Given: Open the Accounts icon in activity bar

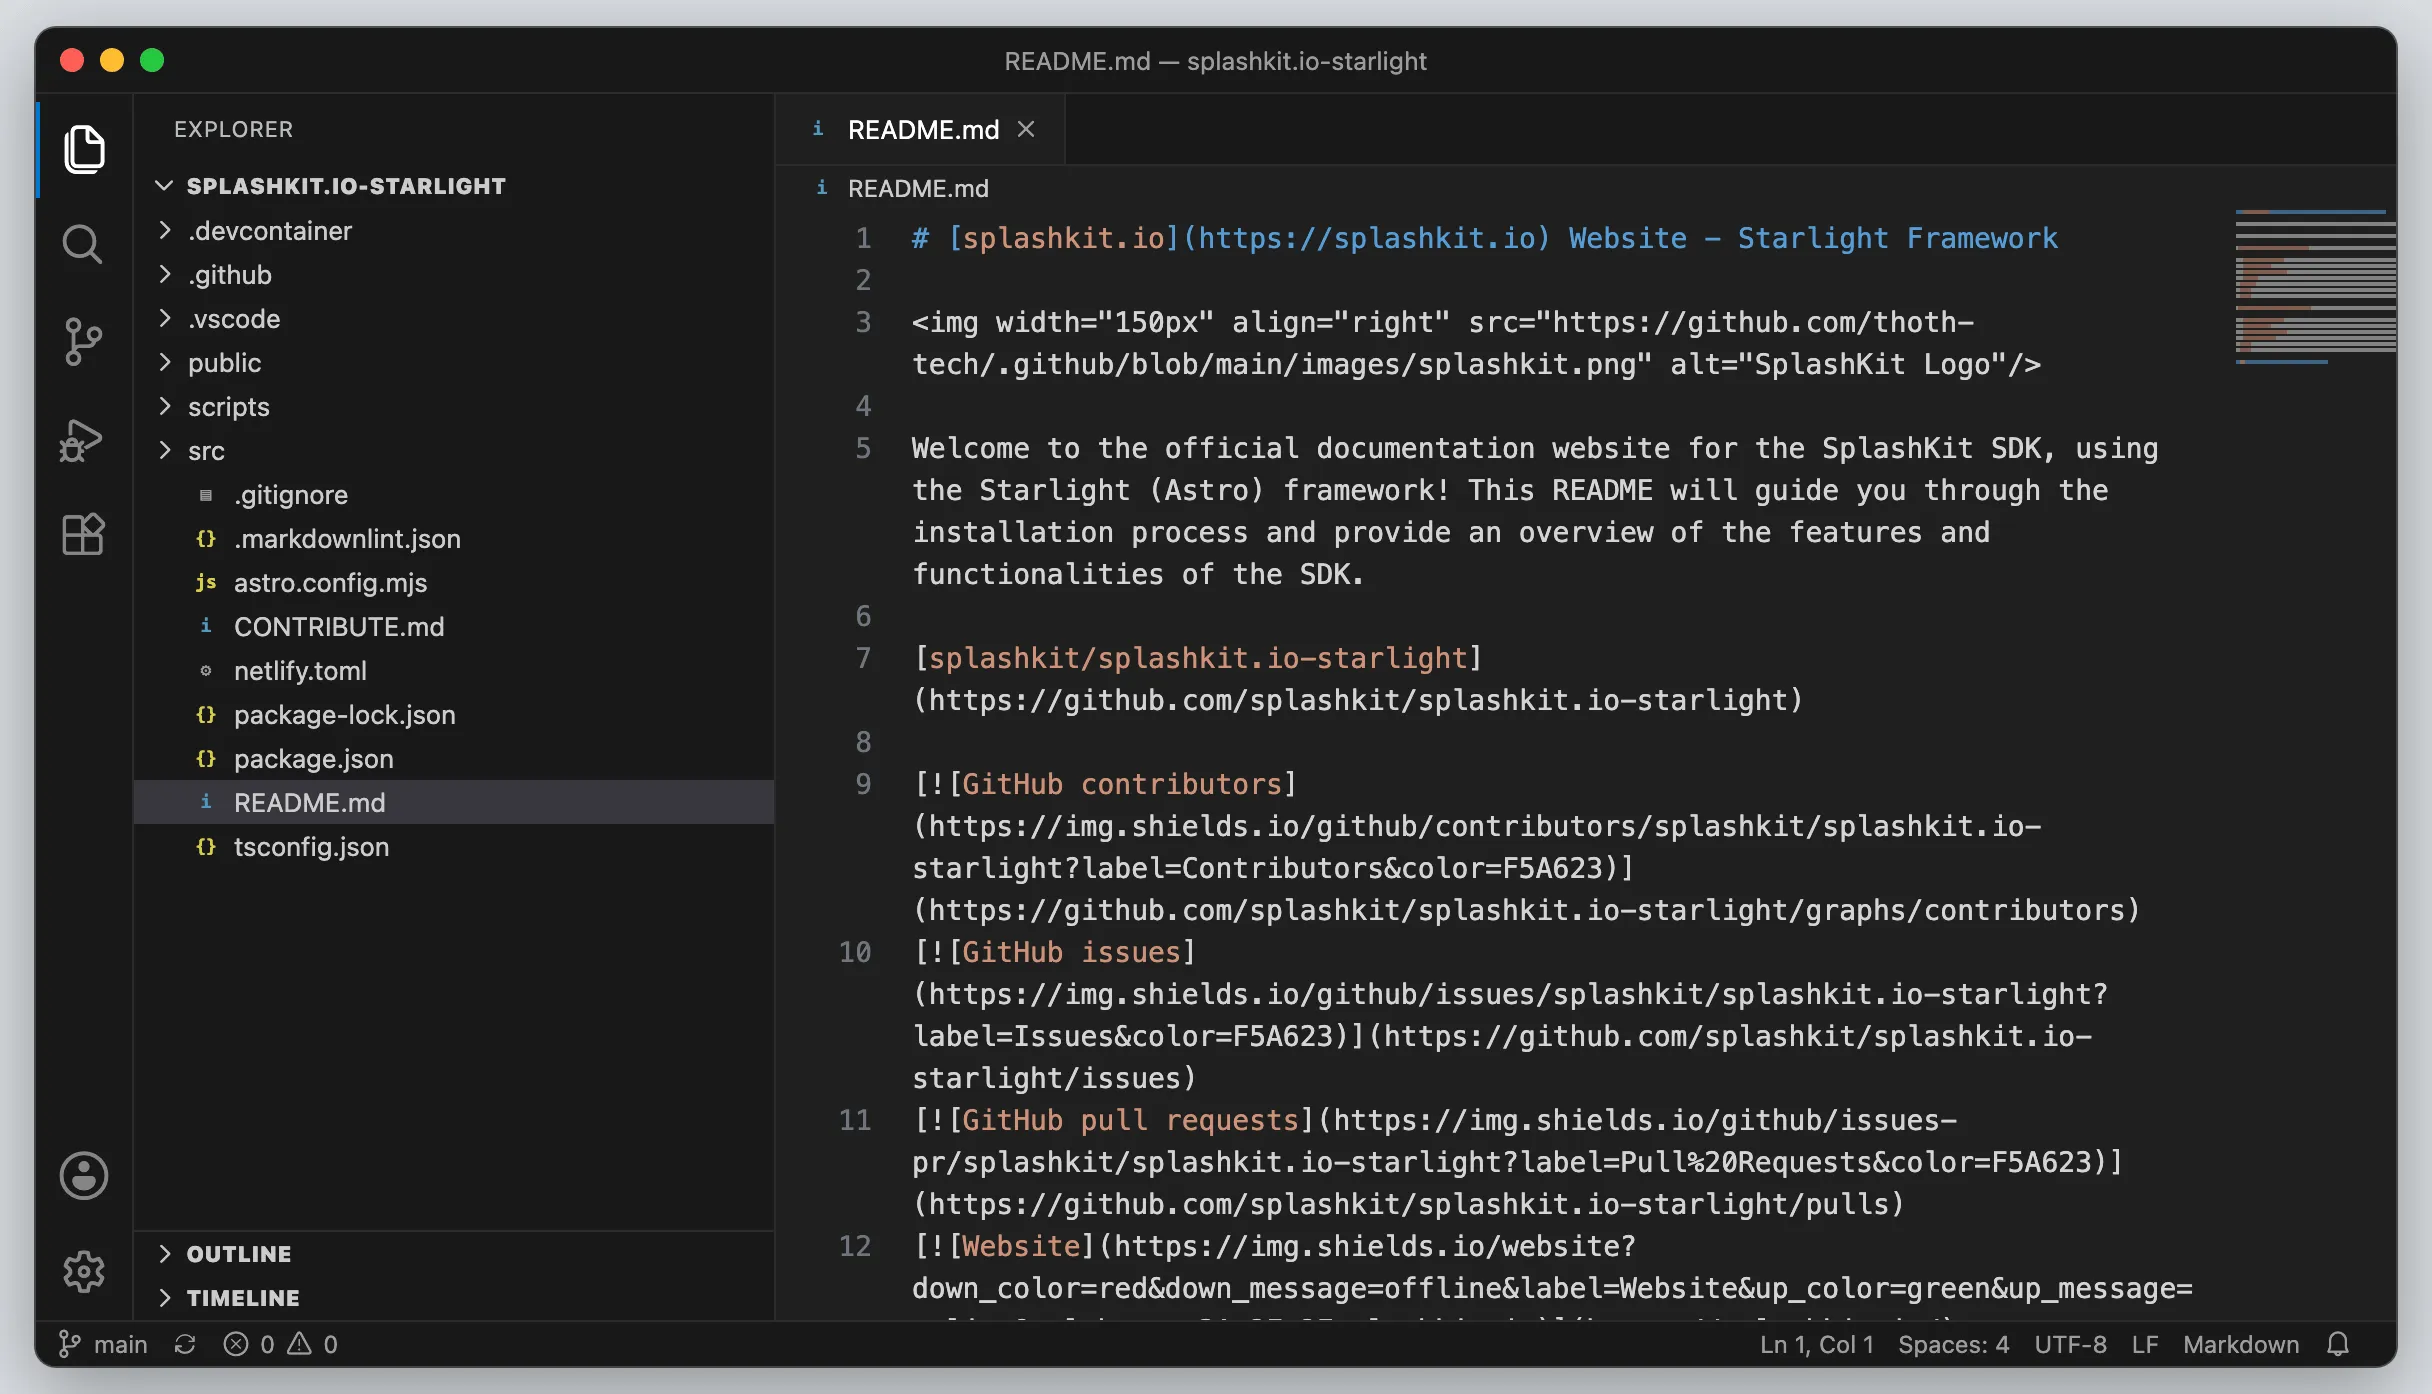Looking at the screenshot, I should [84, 1176].
